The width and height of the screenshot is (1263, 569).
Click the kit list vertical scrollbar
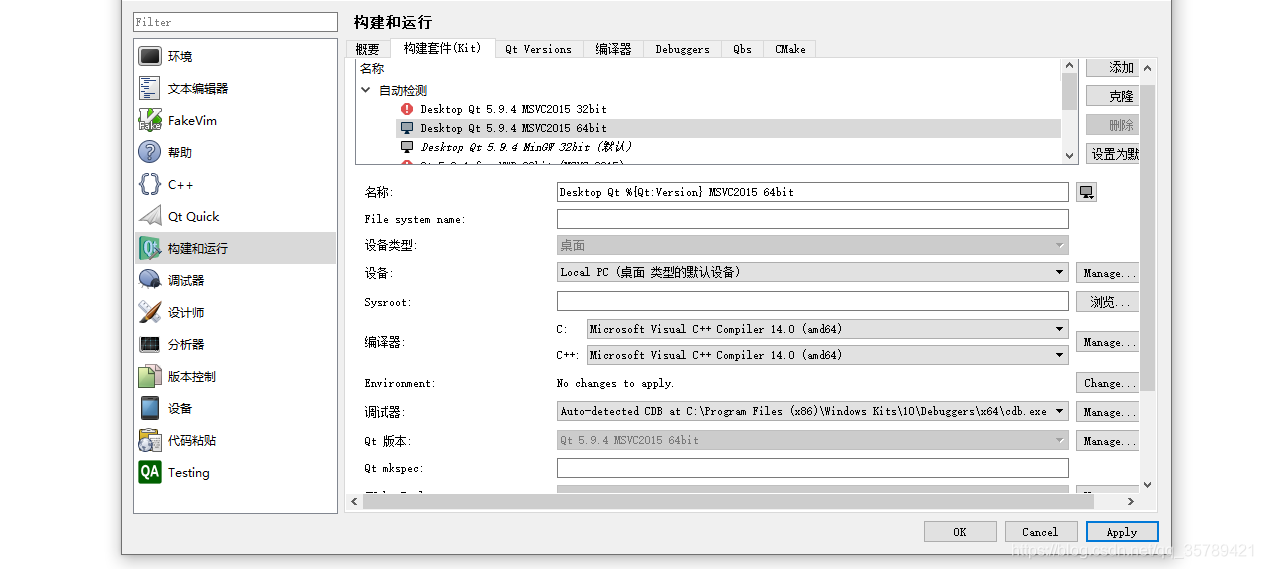click(x=1069, y=93)
